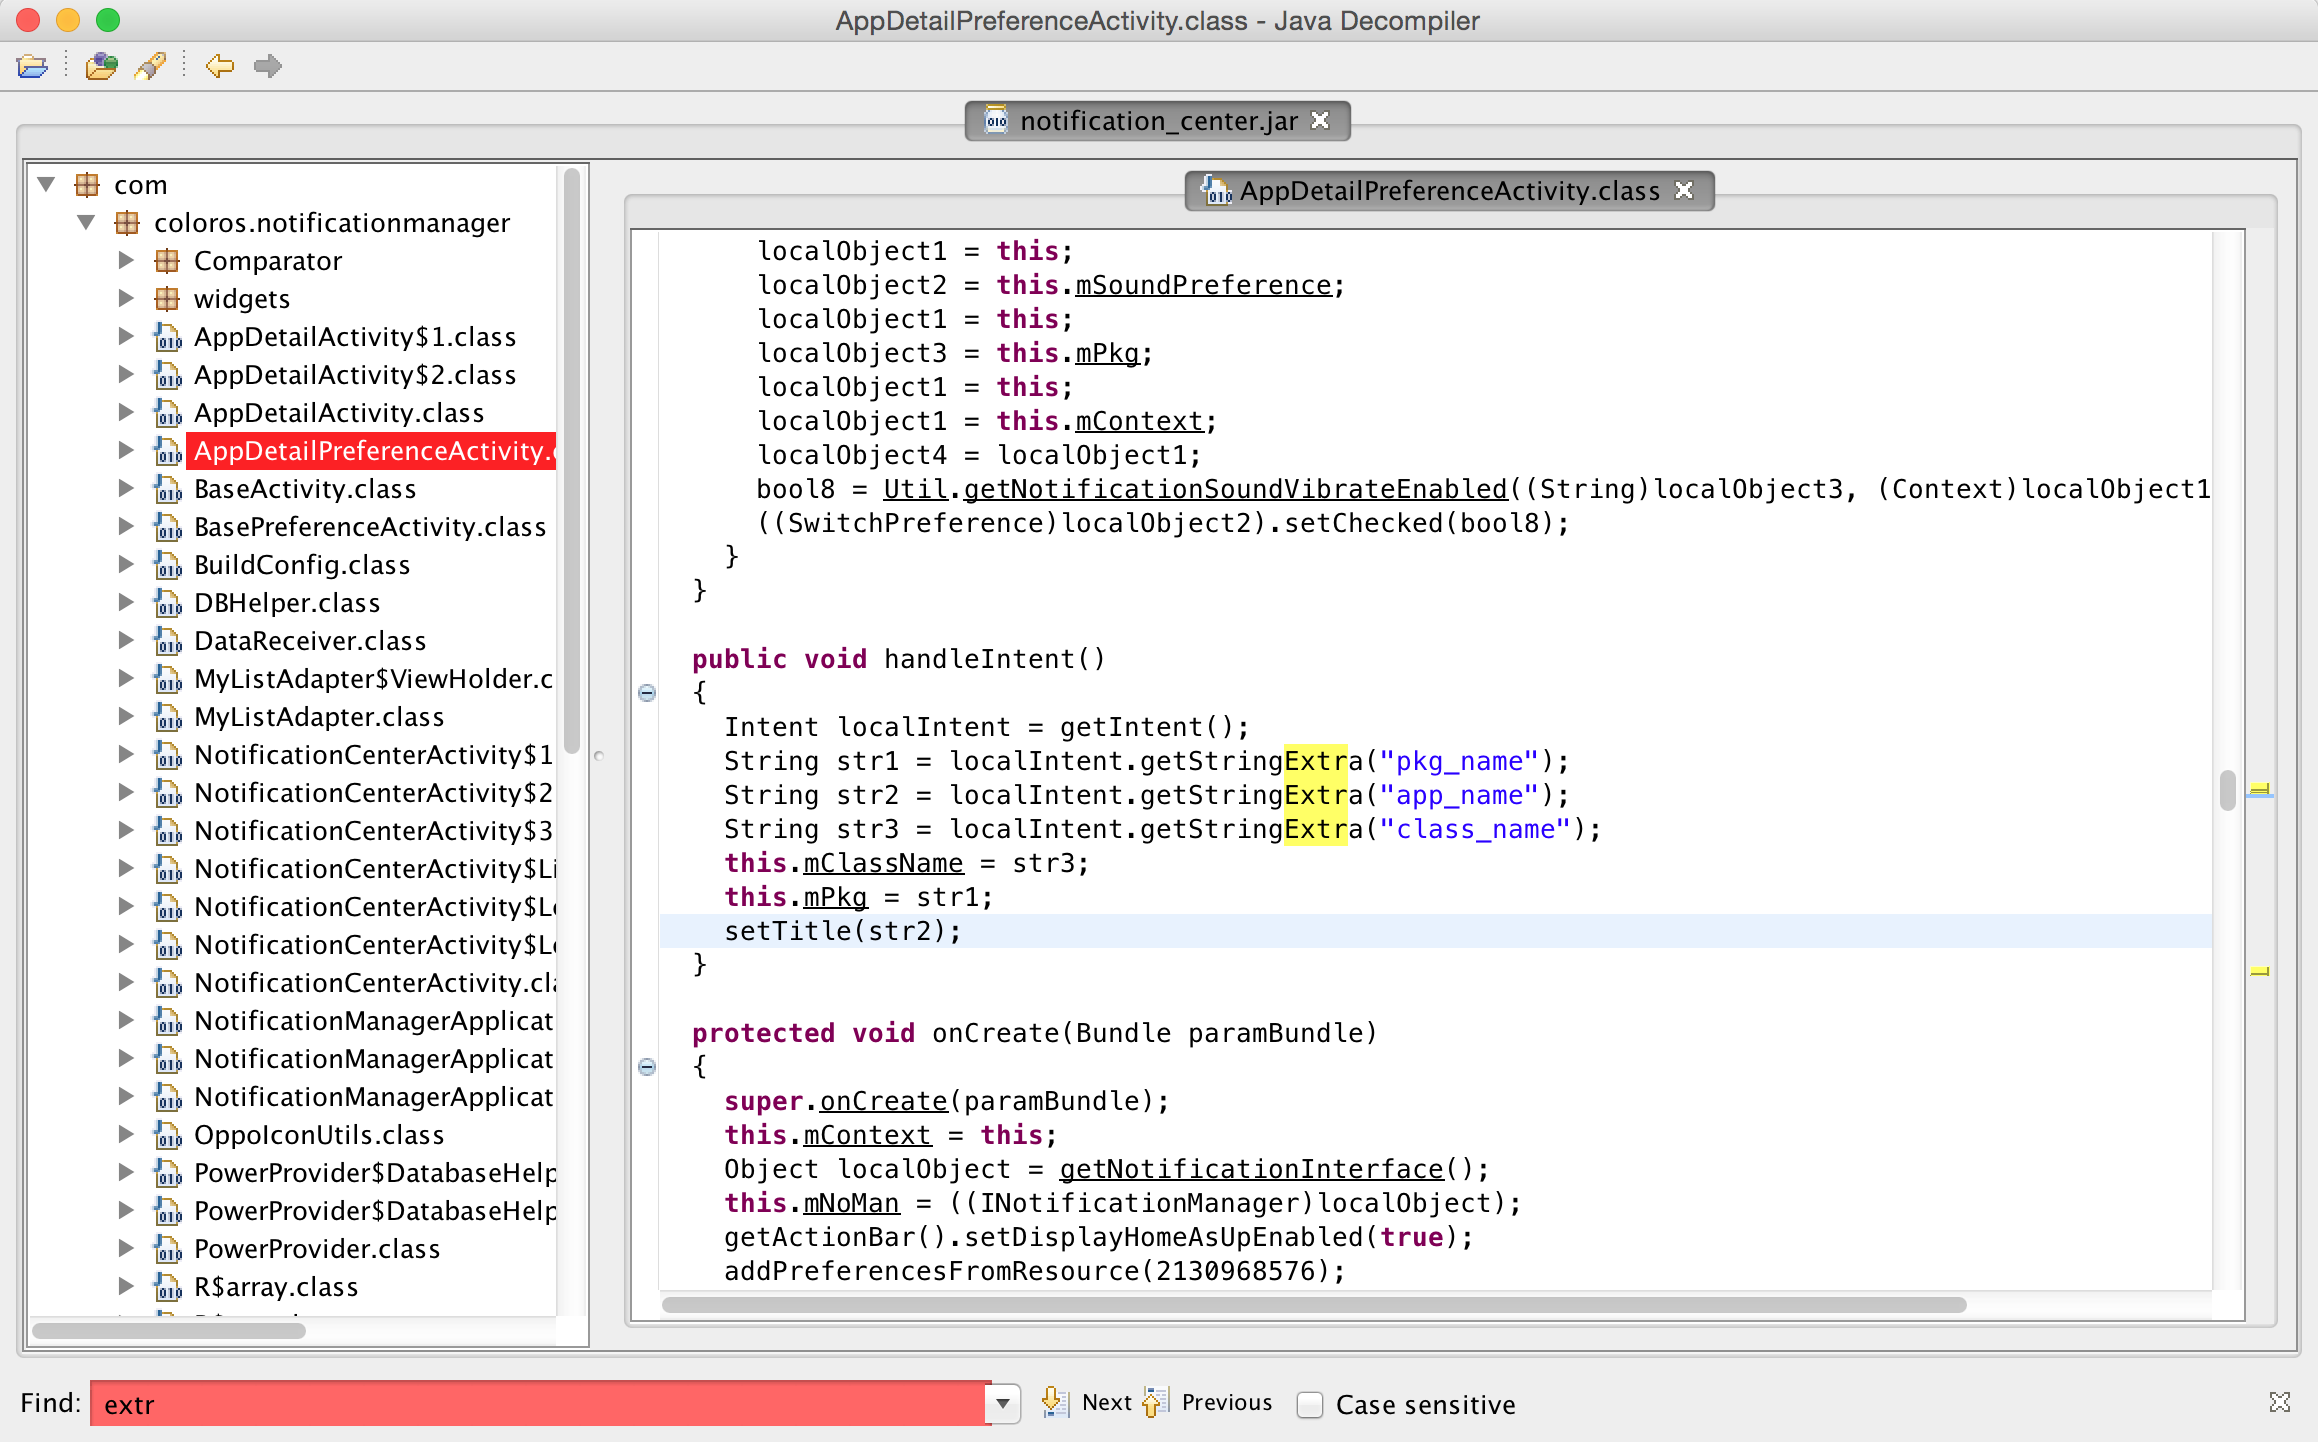Screen dimensions: 2318x1442
Task: Click the Open Type toolbar icon
Action: pos(101,67)
